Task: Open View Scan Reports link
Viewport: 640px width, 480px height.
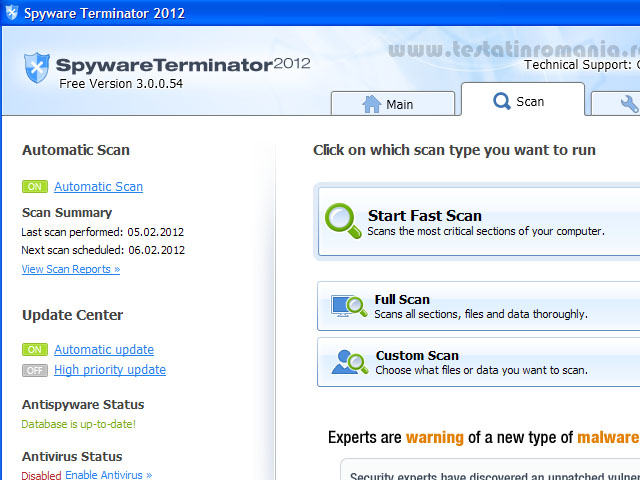Action: tap(71, 269)
